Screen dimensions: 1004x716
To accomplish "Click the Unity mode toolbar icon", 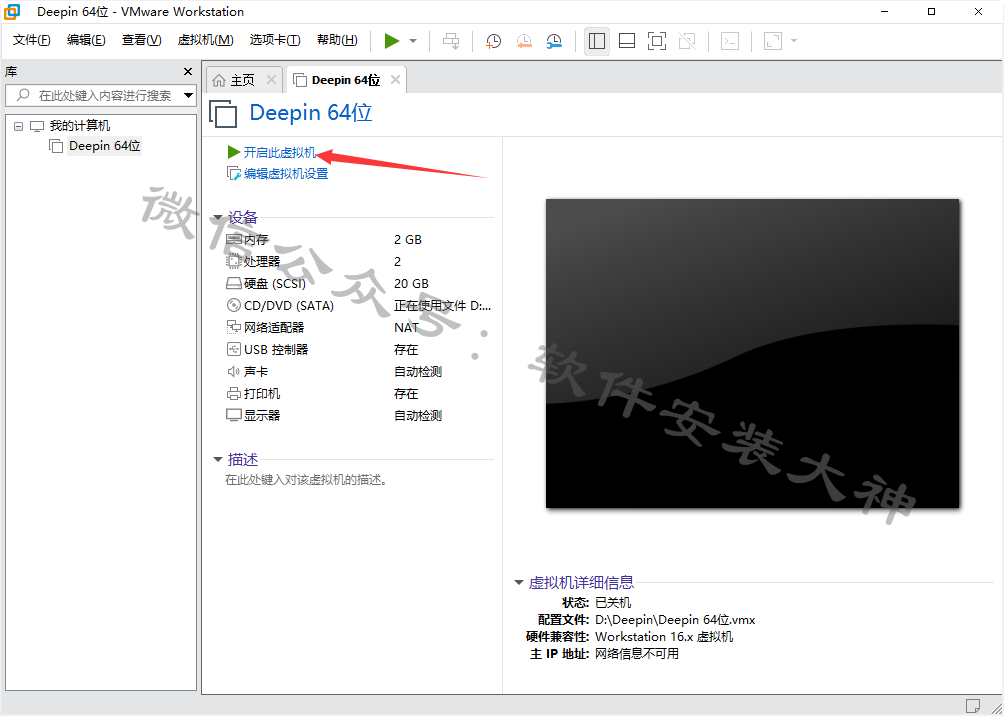I will click(x=687, y=41).
